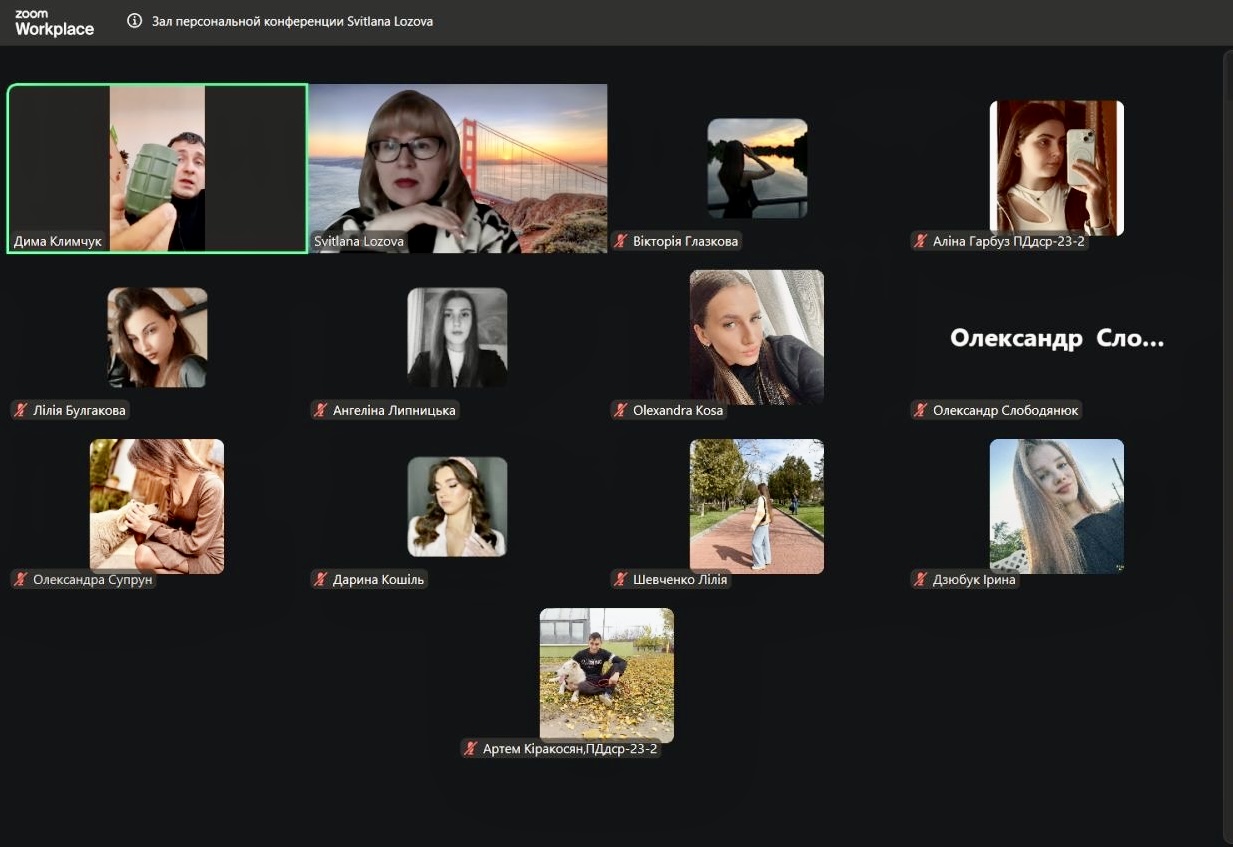Click the meeting title text in header
The width and height of the screenshot is (1233, 847).
292,21
